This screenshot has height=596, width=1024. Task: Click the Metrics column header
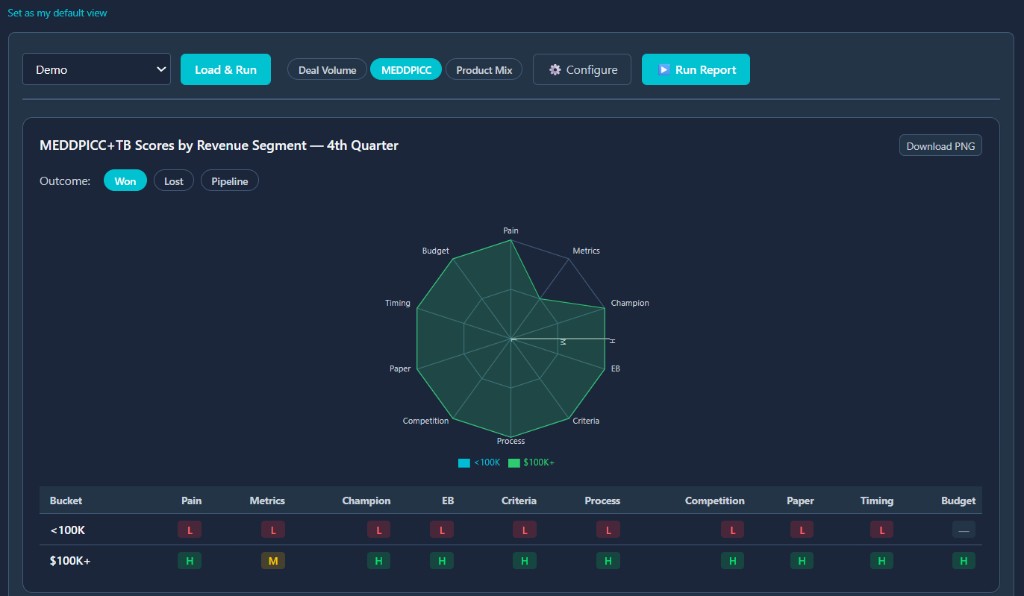[267, 501]
